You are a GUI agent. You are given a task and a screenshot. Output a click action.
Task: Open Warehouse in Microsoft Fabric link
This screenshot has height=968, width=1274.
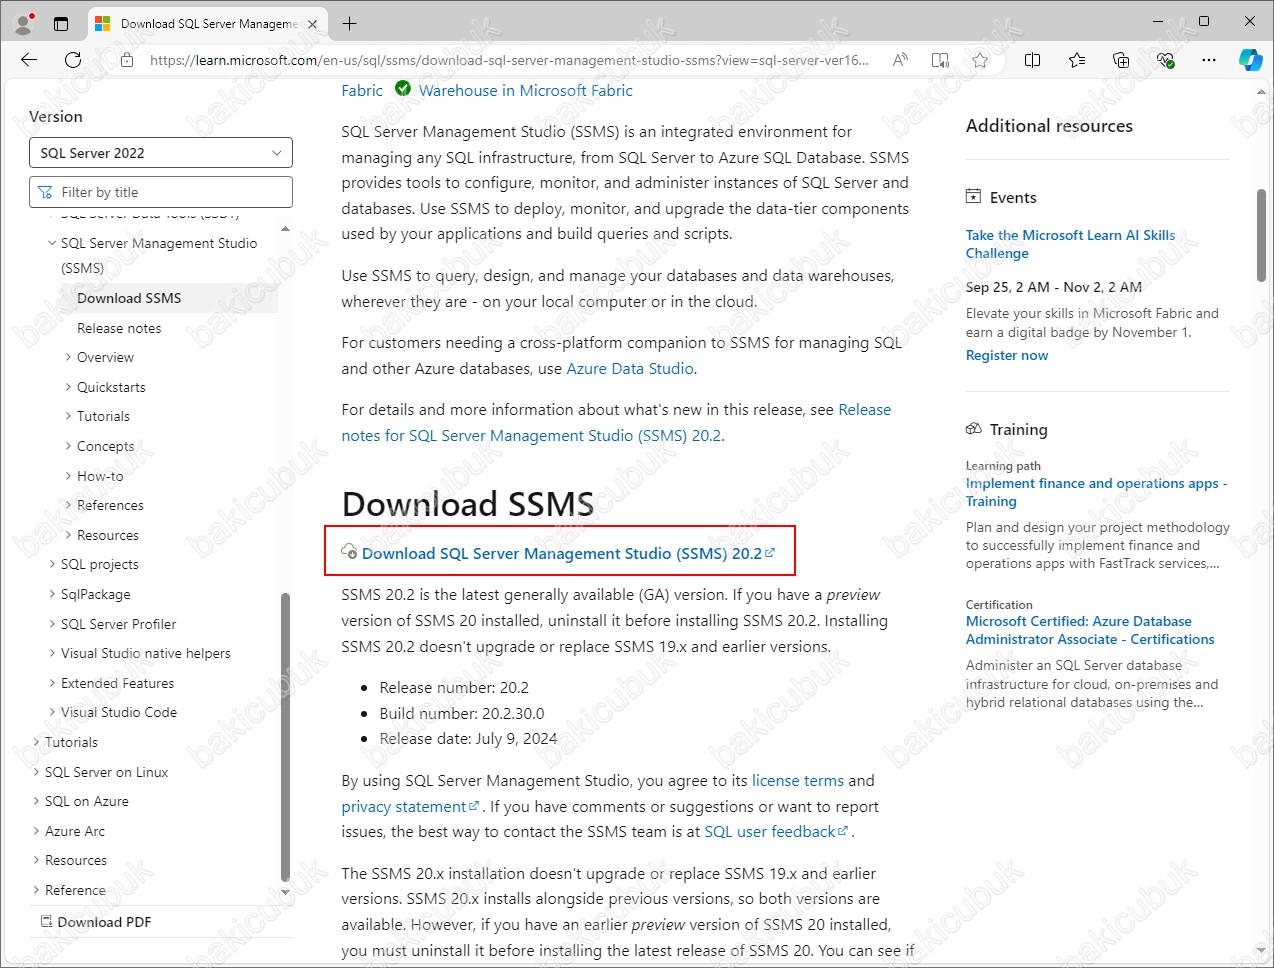click(526, 90)
